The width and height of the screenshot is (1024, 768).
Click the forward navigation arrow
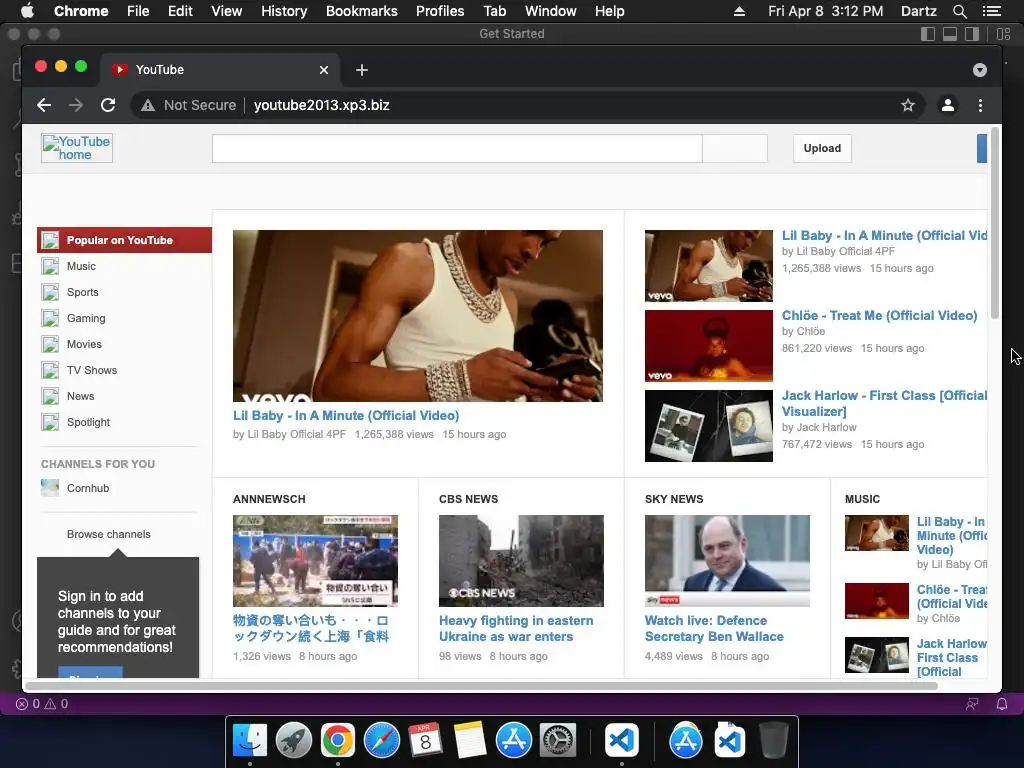76,105
